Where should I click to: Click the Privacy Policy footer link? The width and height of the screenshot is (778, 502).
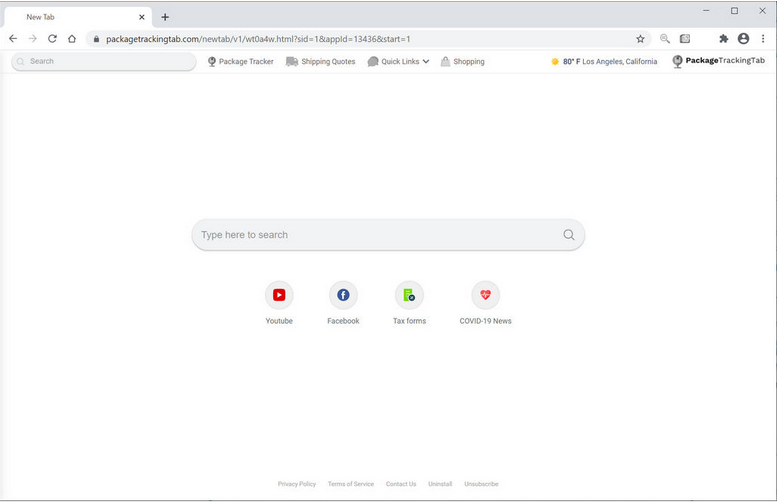(296, 484)
